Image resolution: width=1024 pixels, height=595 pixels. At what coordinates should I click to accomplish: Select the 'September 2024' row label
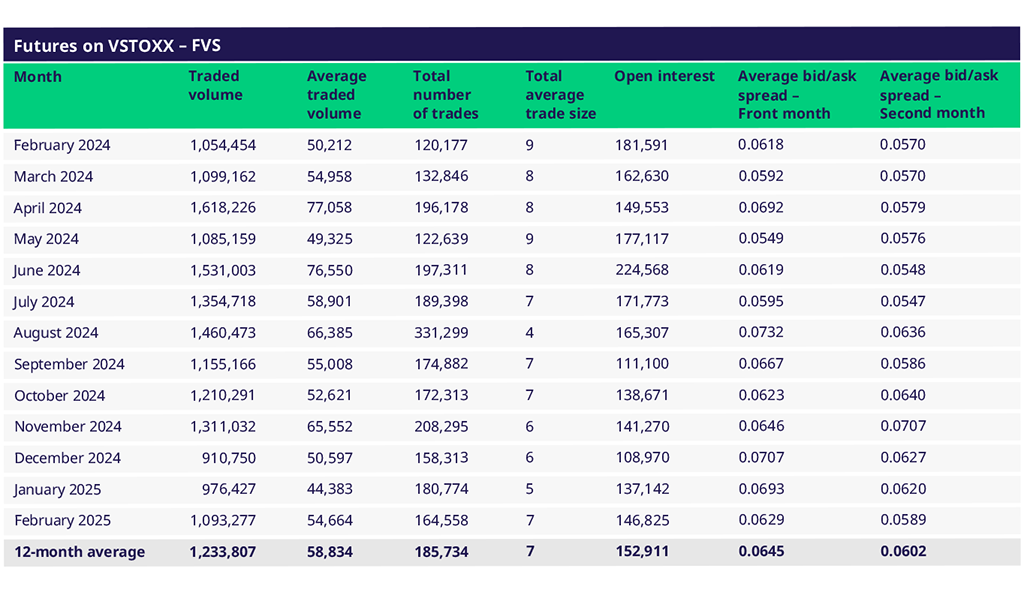pos(69,364)
